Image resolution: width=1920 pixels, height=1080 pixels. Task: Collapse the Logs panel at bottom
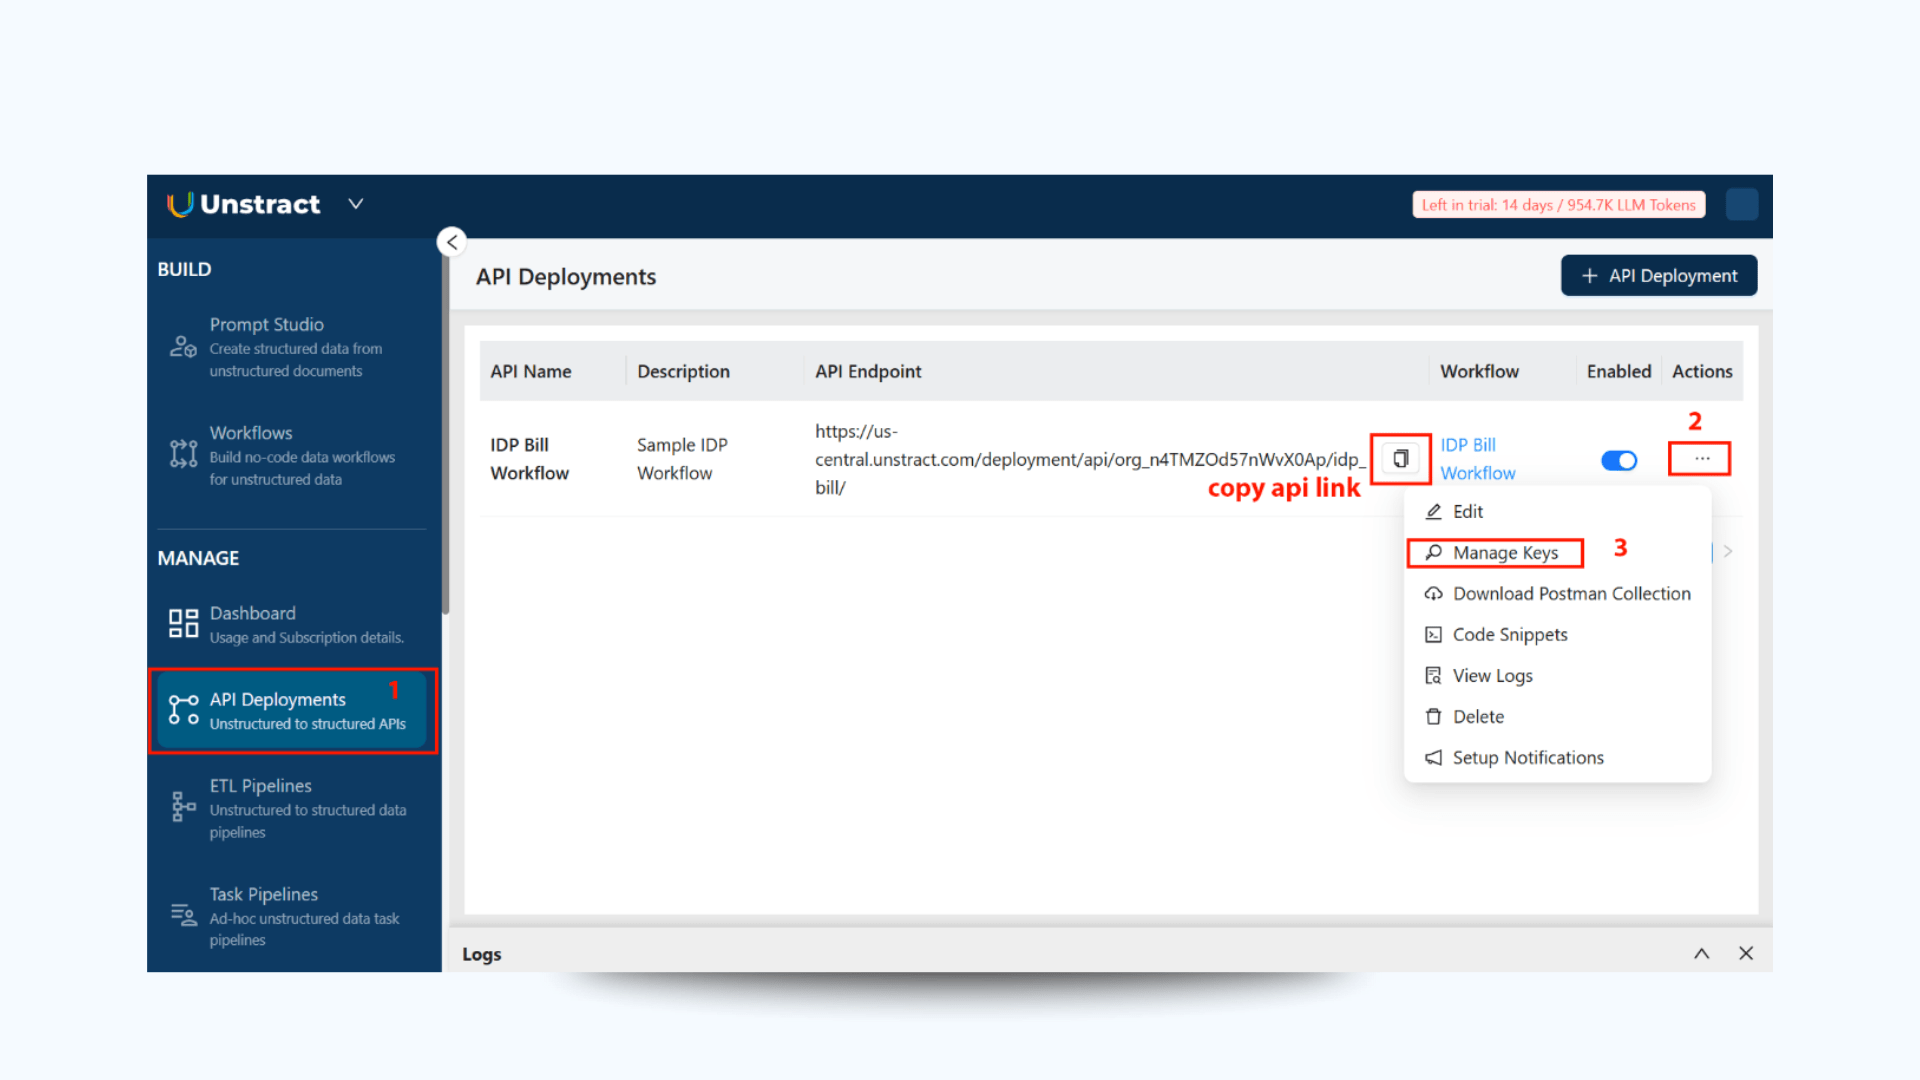coord(1701,953)
